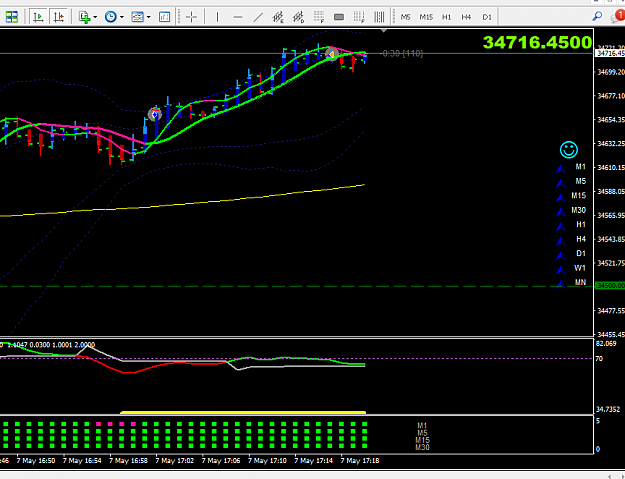Open the notifications chat bubble
The width and height of the screenshot is (625, 479).
pos(618,17)
